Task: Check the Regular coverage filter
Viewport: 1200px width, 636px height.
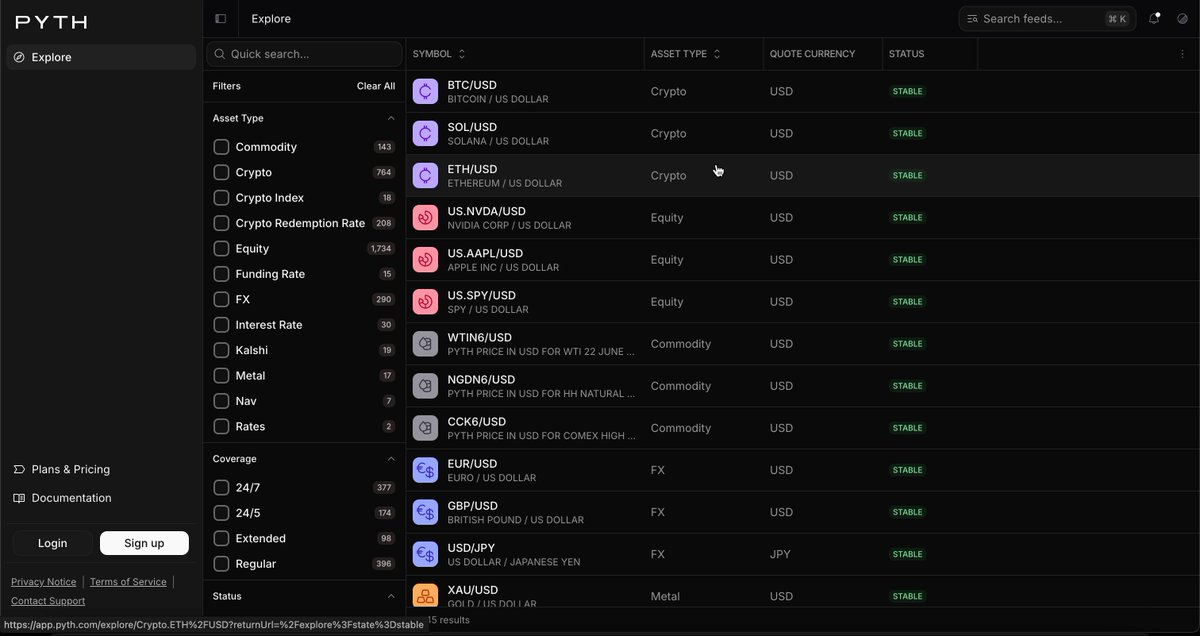Action: point(221,564)
